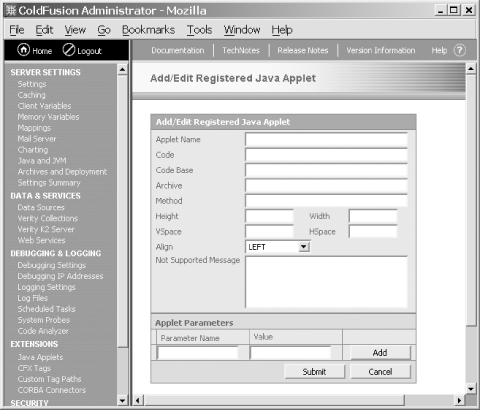Open Log Files page
The width and height of the screenshot is (481, 410).
pos(32,298)
